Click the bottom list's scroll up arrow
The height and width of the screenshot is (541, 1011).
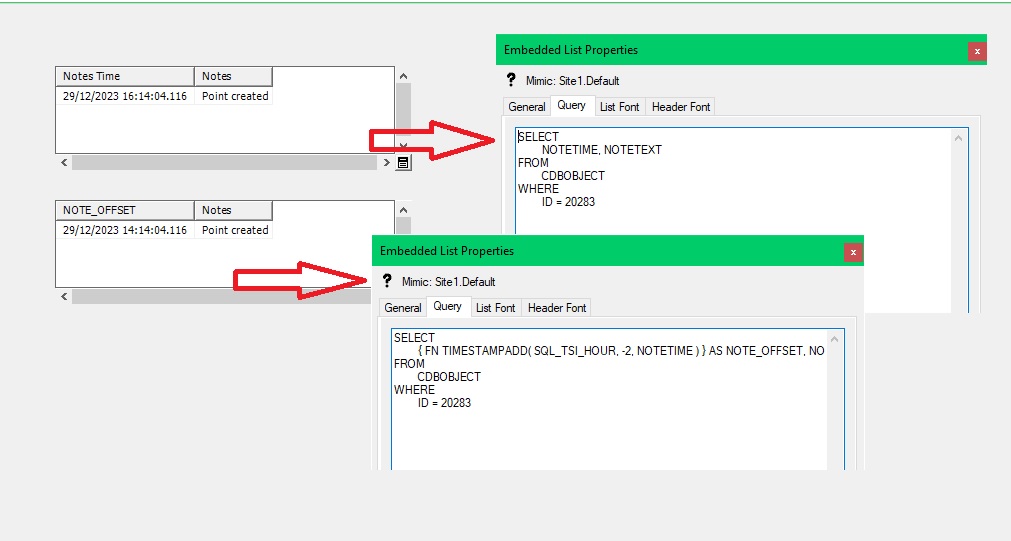coord(404,210)
